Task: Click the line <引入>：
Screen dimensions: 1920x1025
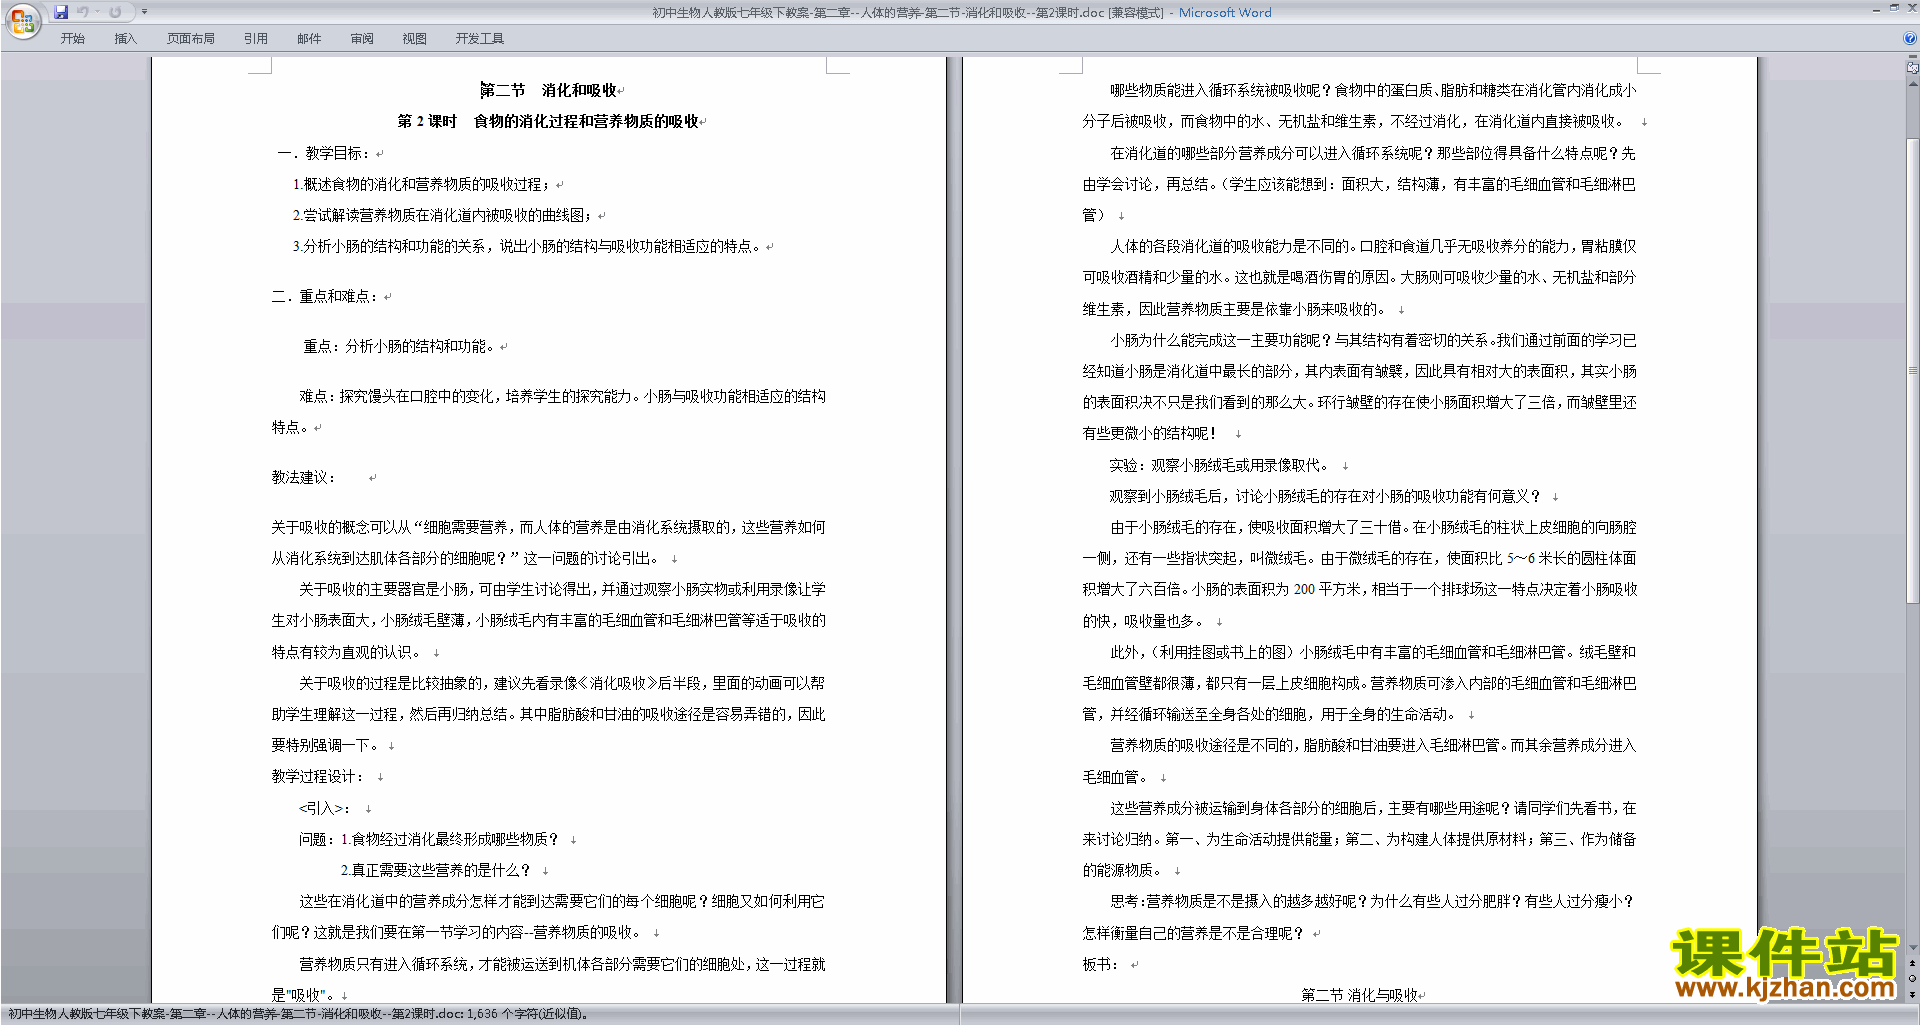Action: [325, 808]
